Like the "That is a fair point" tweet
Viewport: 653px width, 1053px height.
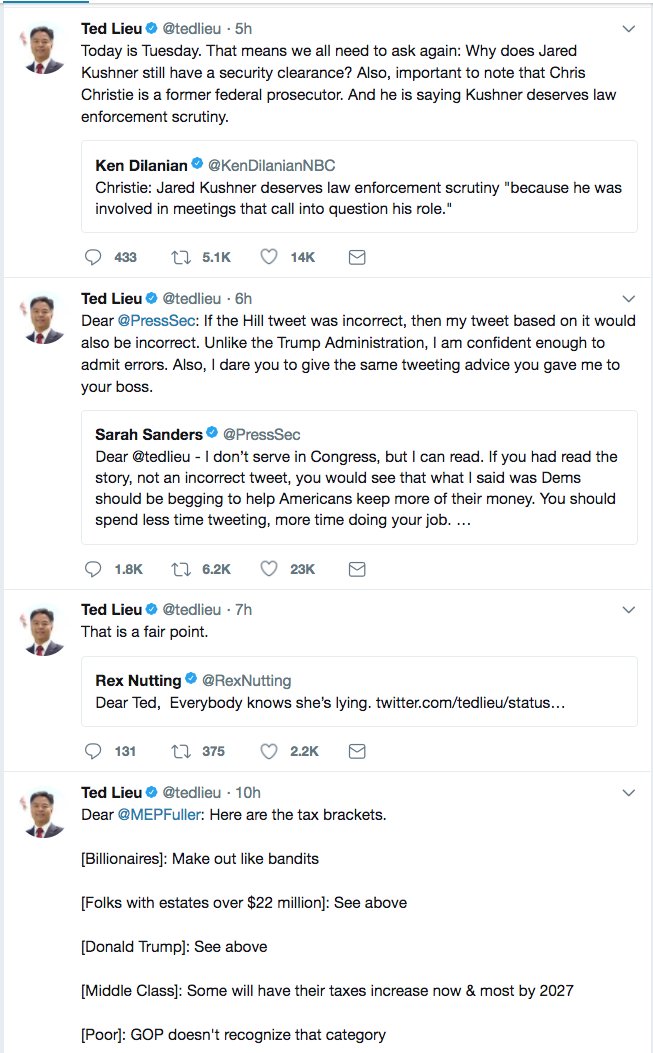click(x=269, y=751)
